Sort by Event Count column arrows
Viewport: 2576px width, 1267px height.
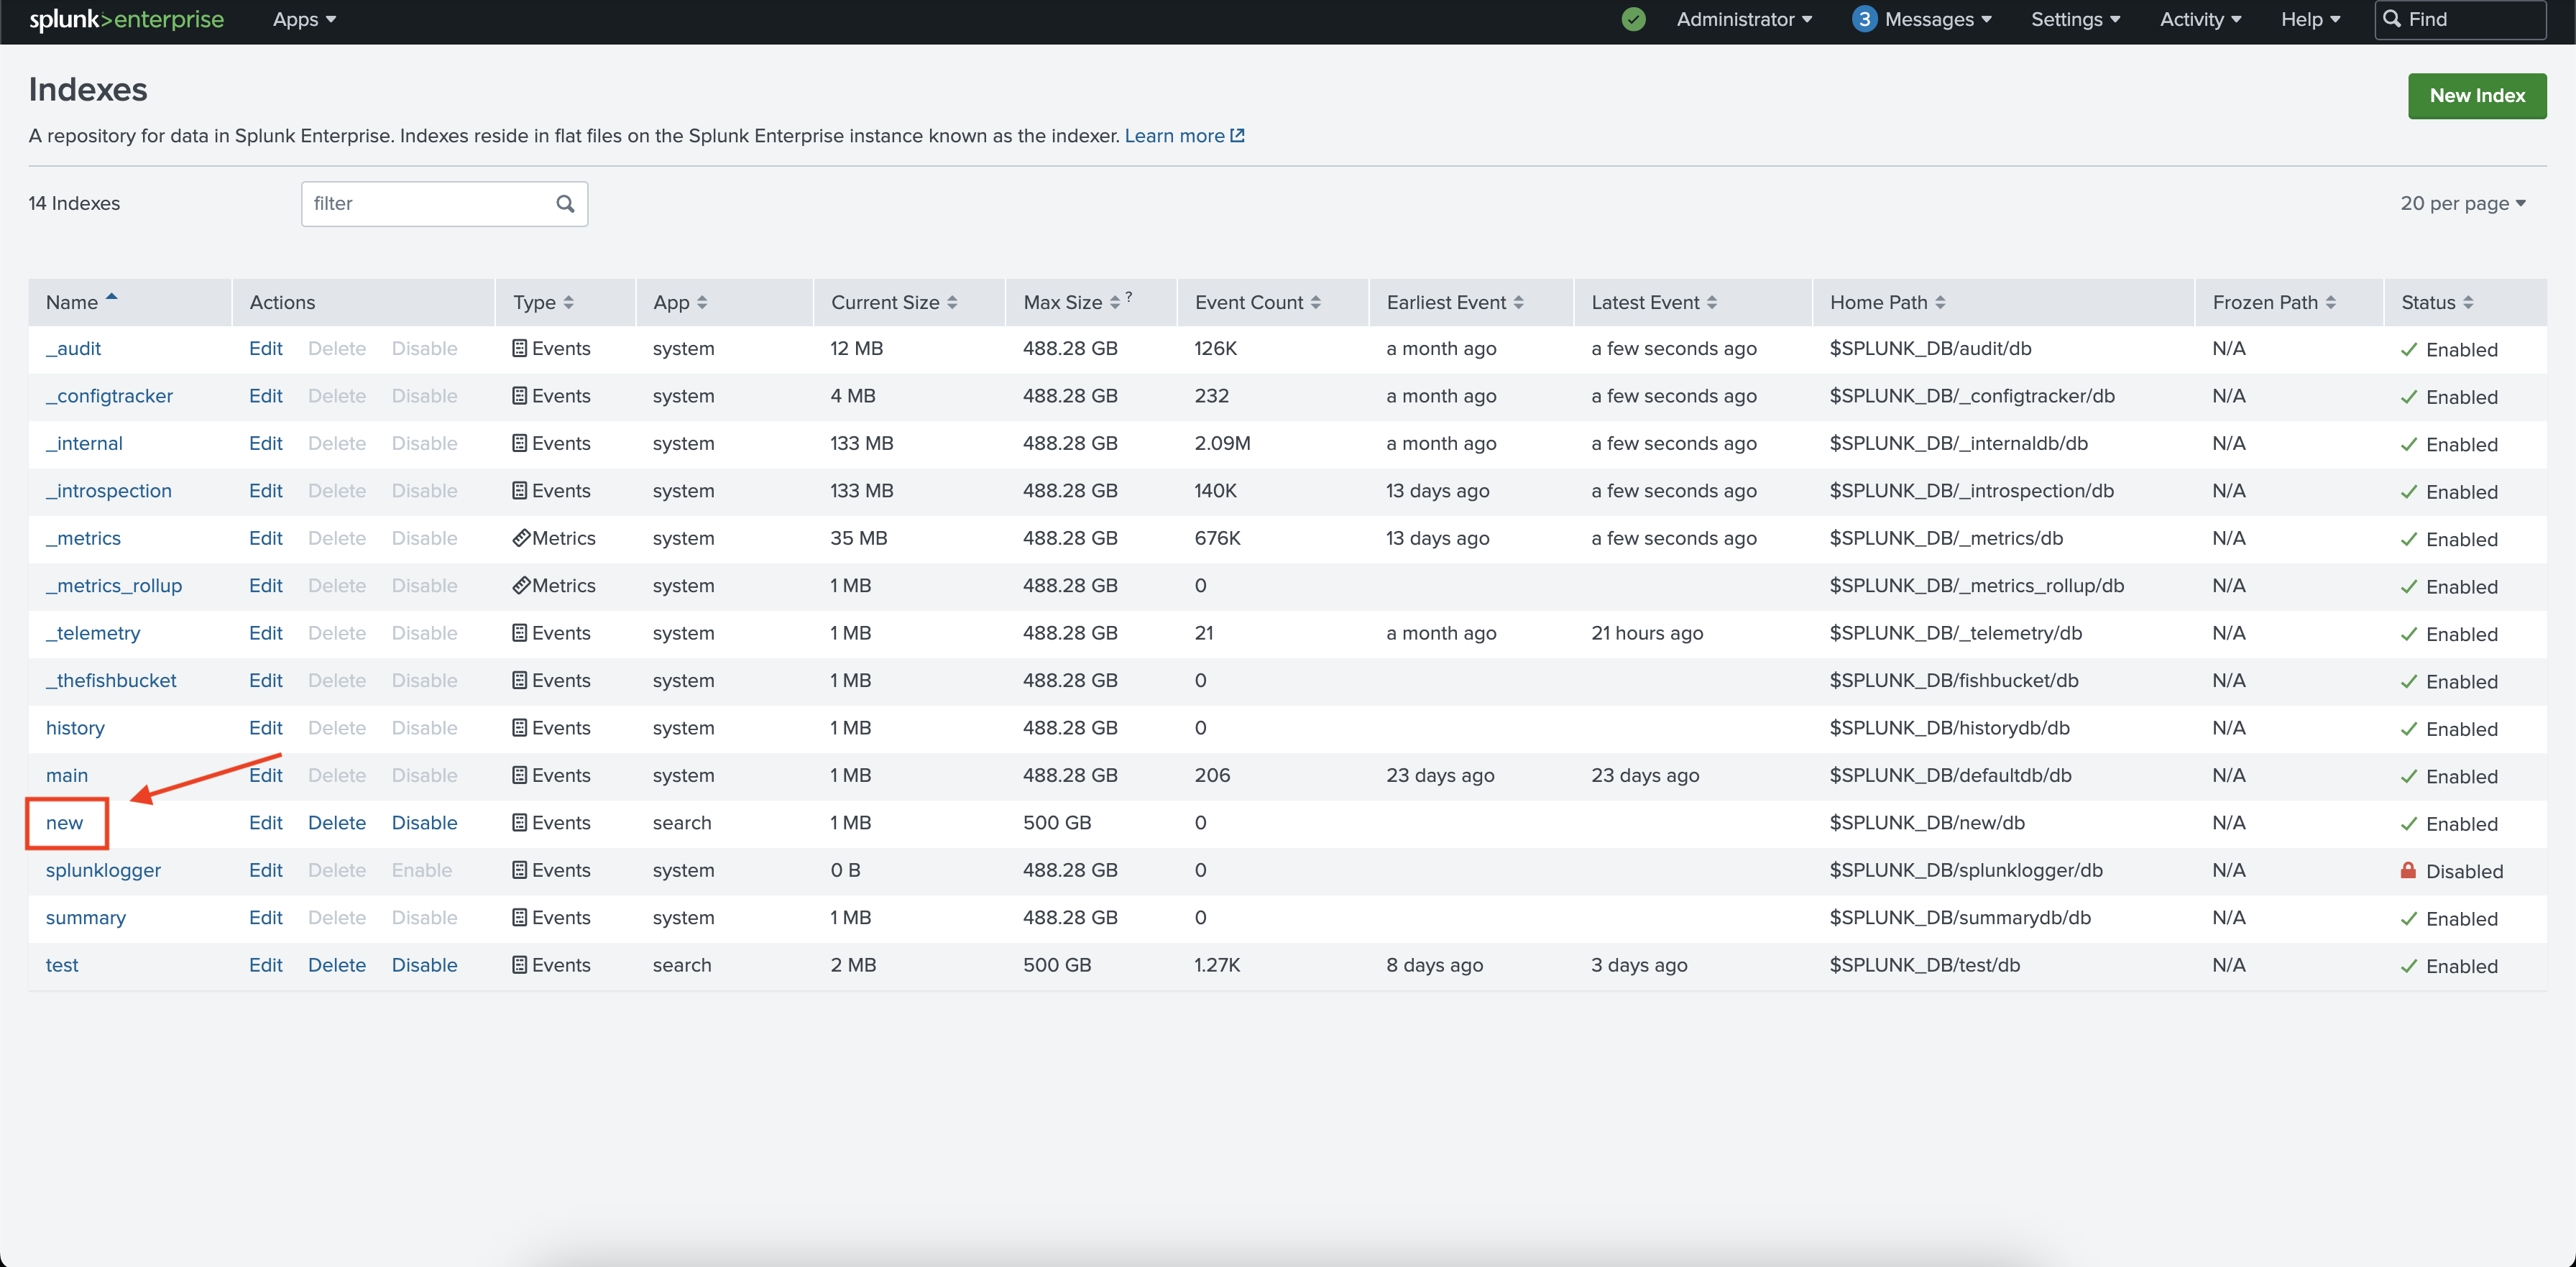coord(1316,302)
